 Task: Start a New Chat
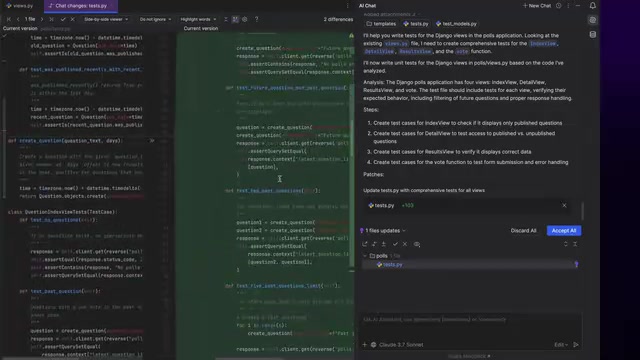[x=537, y=6]
